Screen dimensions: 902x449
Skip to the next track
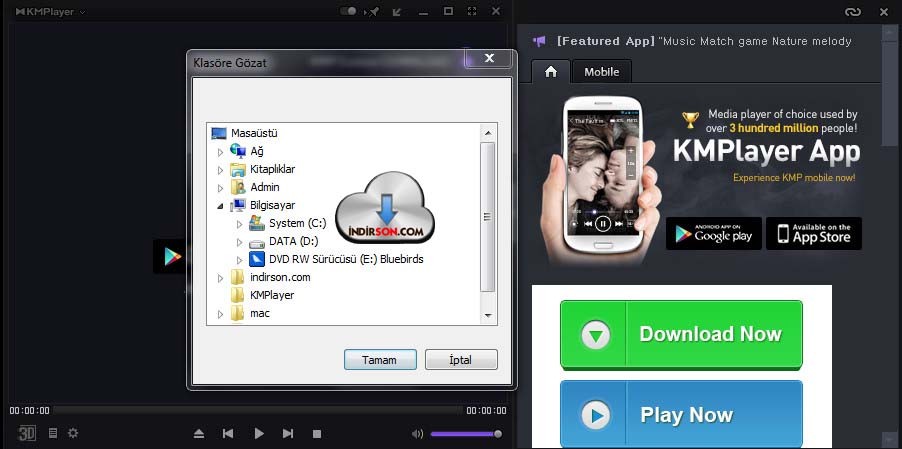click(288, 433)
